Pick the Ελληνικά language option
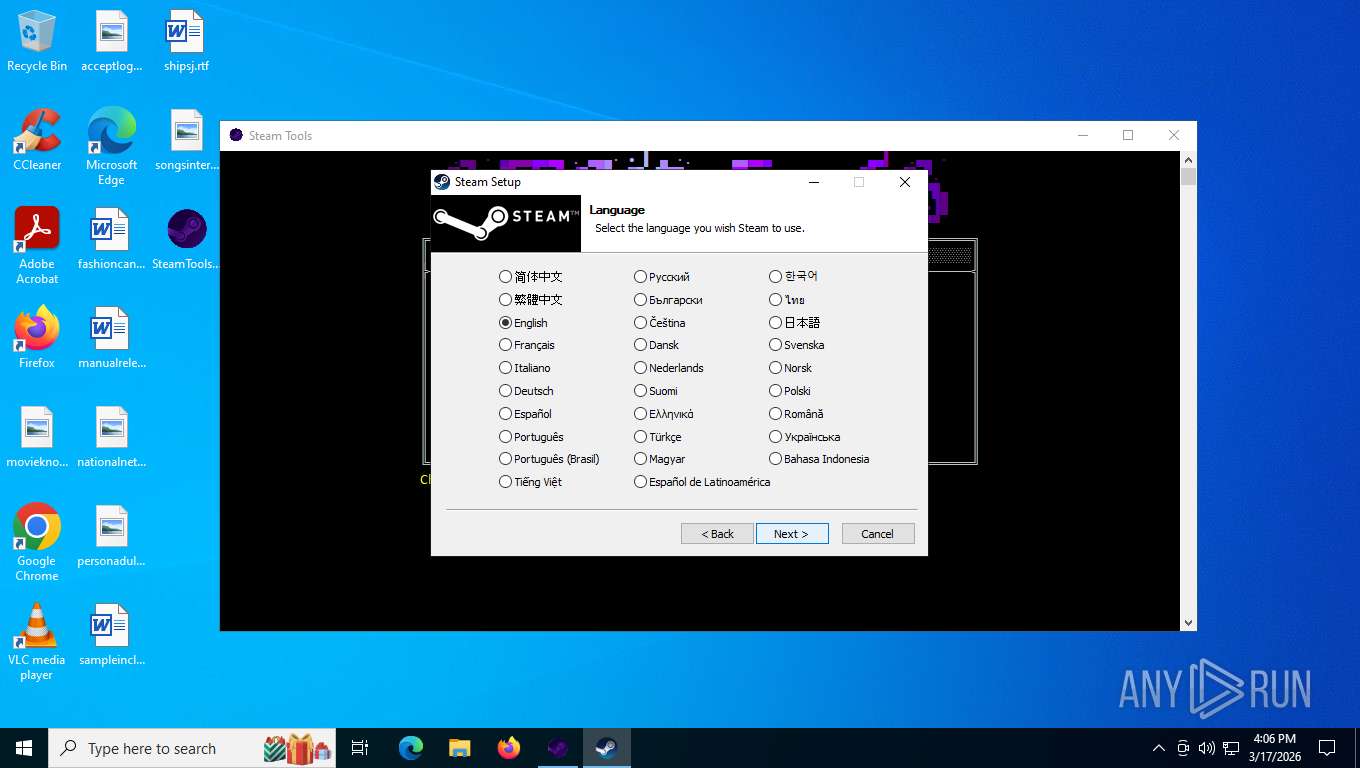 (664, 414)
